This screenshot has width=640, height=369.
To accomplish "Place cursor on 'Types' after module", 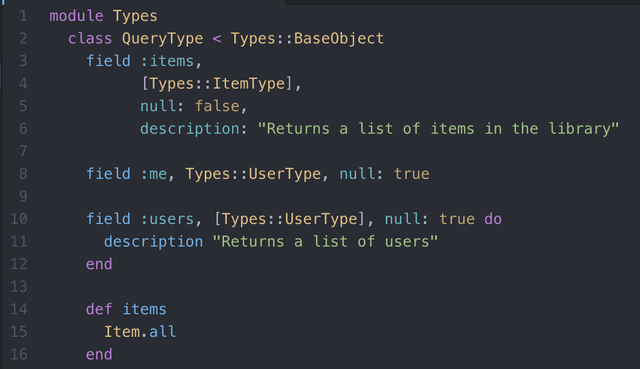I will [135, 16].
